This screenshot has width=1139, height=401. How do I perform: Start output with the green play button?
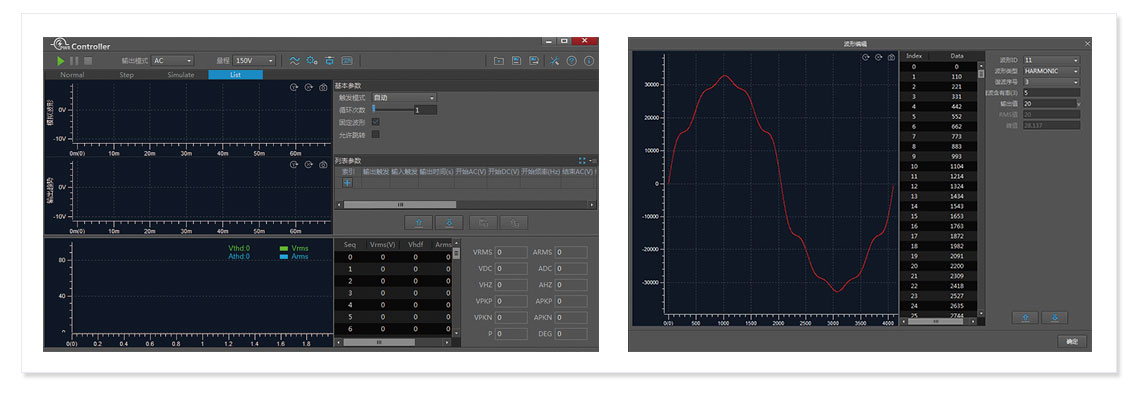point(61,61)
